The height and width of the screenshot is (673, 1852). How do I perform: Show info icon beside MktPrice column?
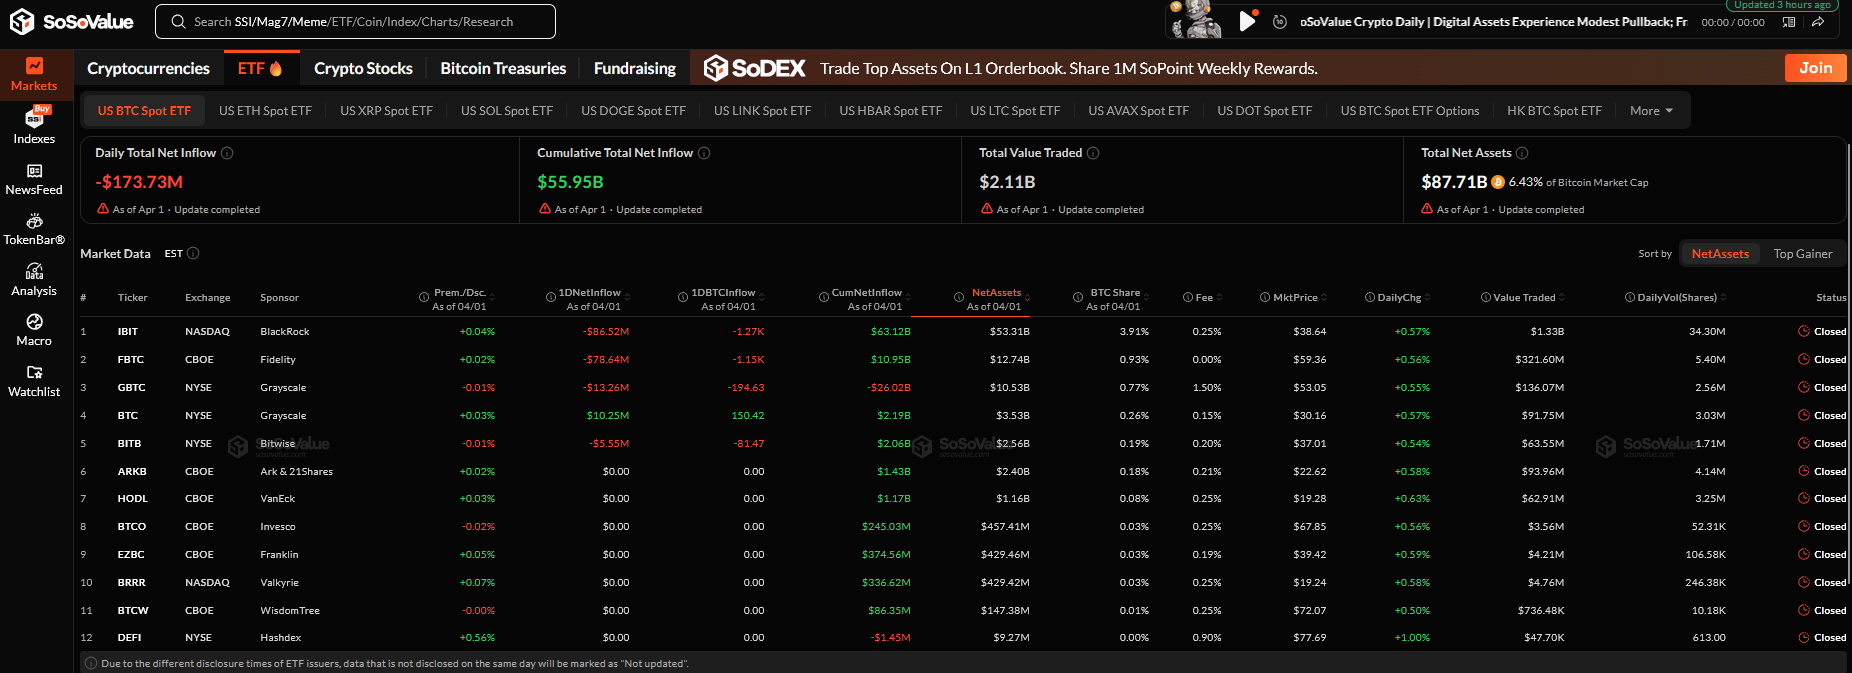(1265, 297)
